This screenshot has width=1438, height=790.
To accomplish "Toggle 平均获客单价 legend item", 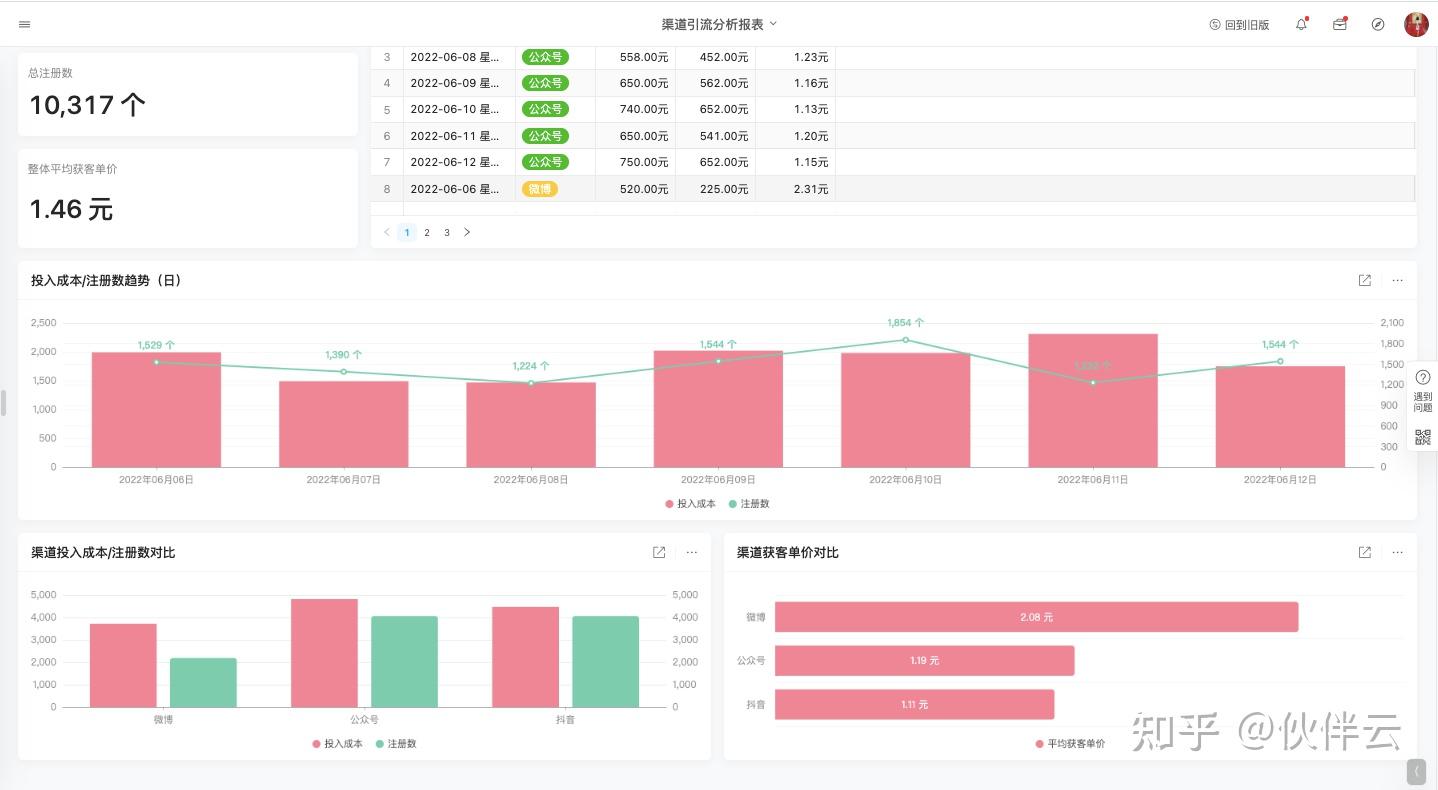I will (1070, 744).
